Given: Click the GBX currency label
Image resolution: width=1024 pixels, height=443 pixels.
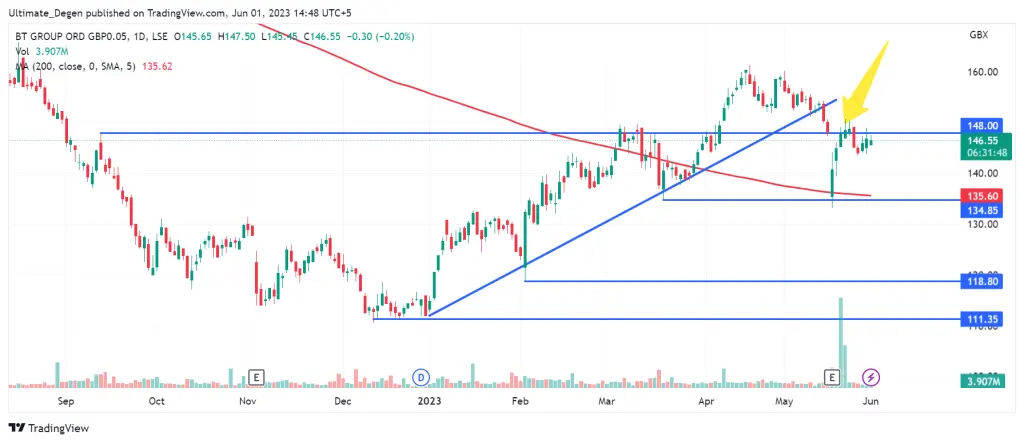Looking at the screenshot, I should [978, 35].
